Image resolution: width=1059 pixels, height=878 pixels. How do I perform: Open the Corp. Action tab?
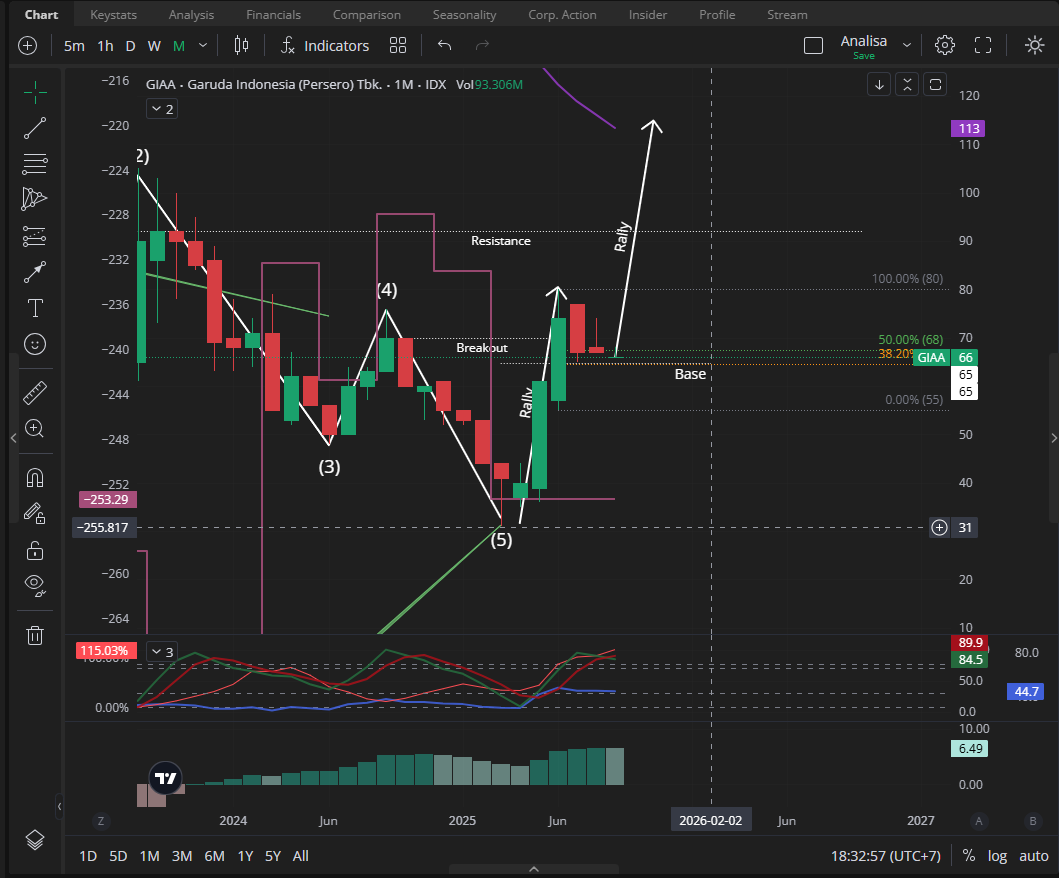click(563, 15)
